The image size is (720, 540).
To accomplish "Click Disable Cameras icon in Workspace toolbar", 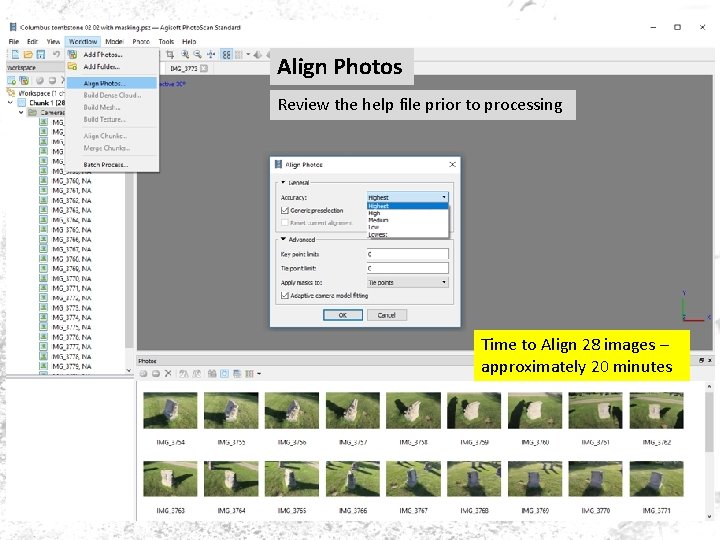I will coord(52,80).
